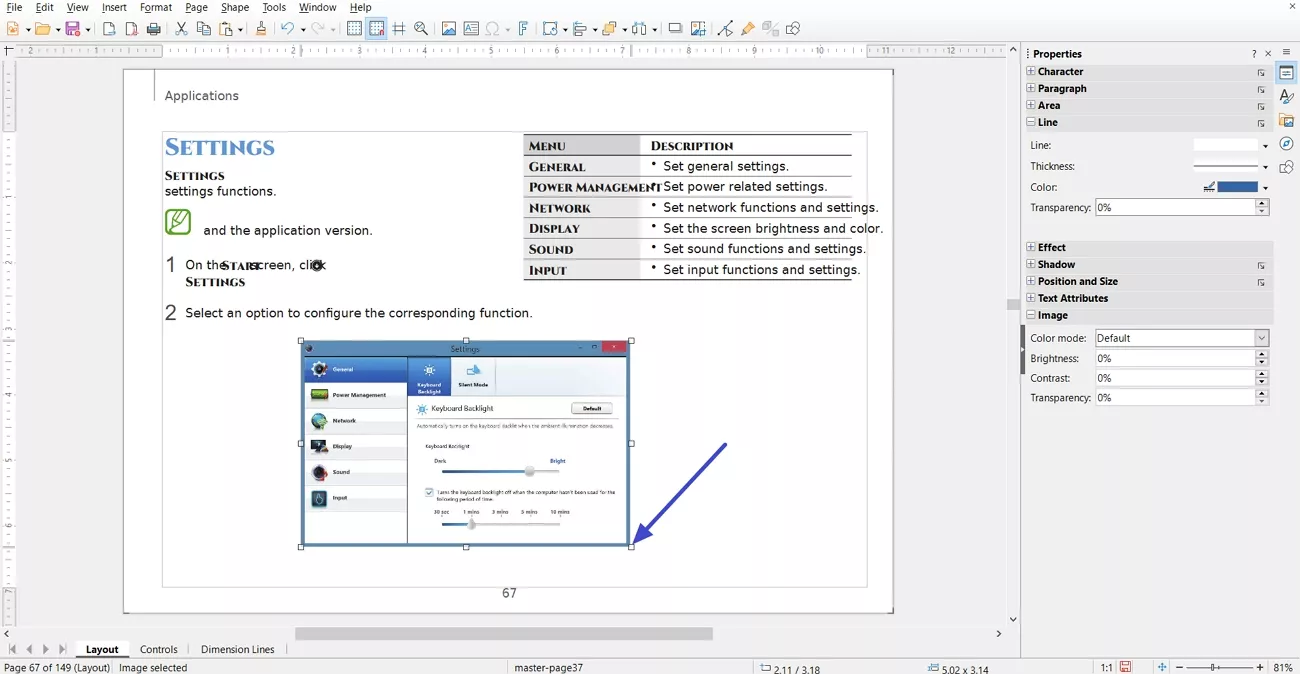Open the sidebar Navigator icon
This screenshot has height=674, width=1300.
pos(1287,144)
